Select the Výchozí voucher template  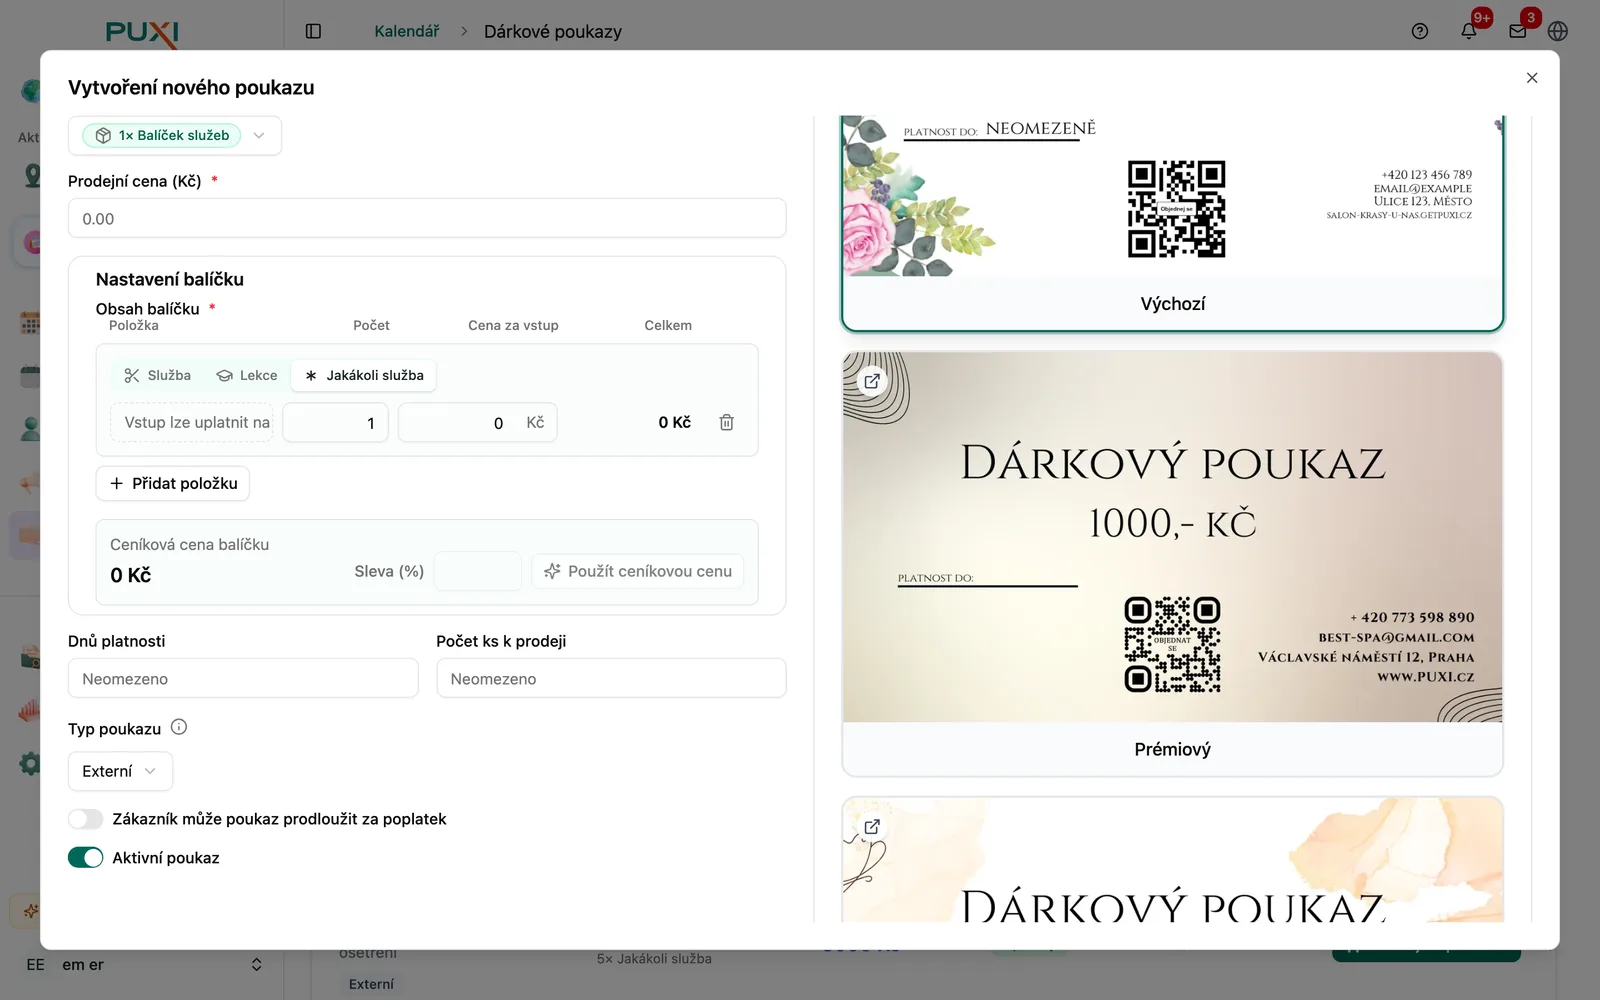(x=1173, y=223)
